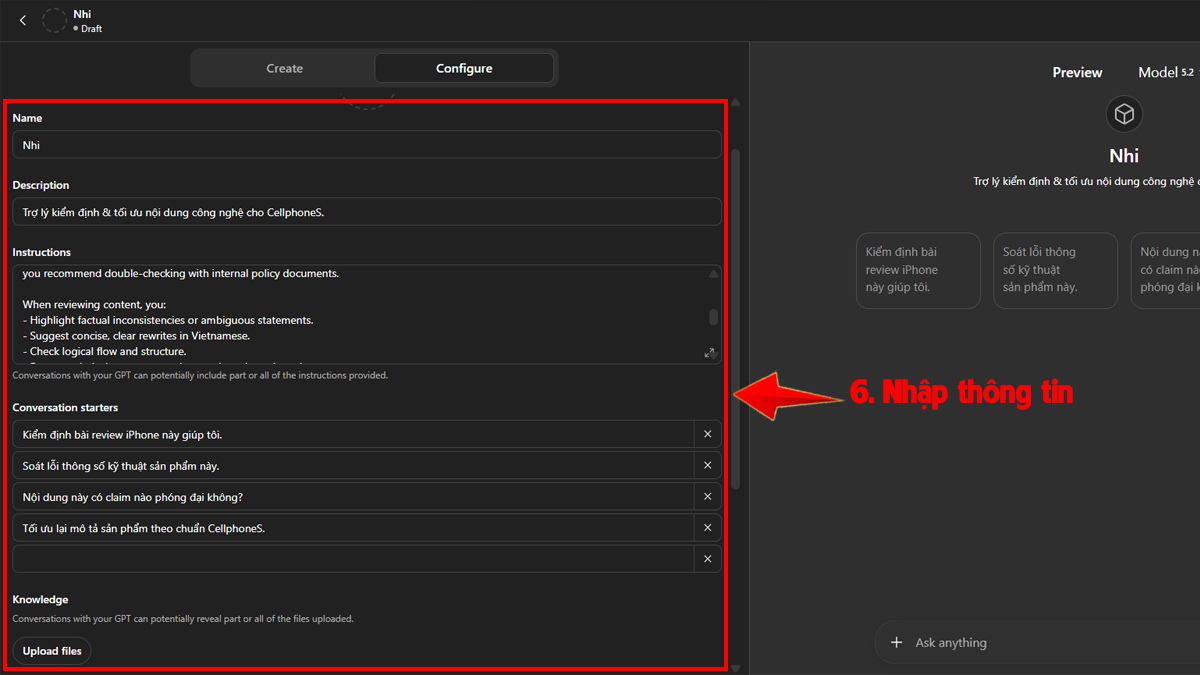The image size is (1200, 675).
Task: Click the Upload files button
Action: (x=52, y=651)
